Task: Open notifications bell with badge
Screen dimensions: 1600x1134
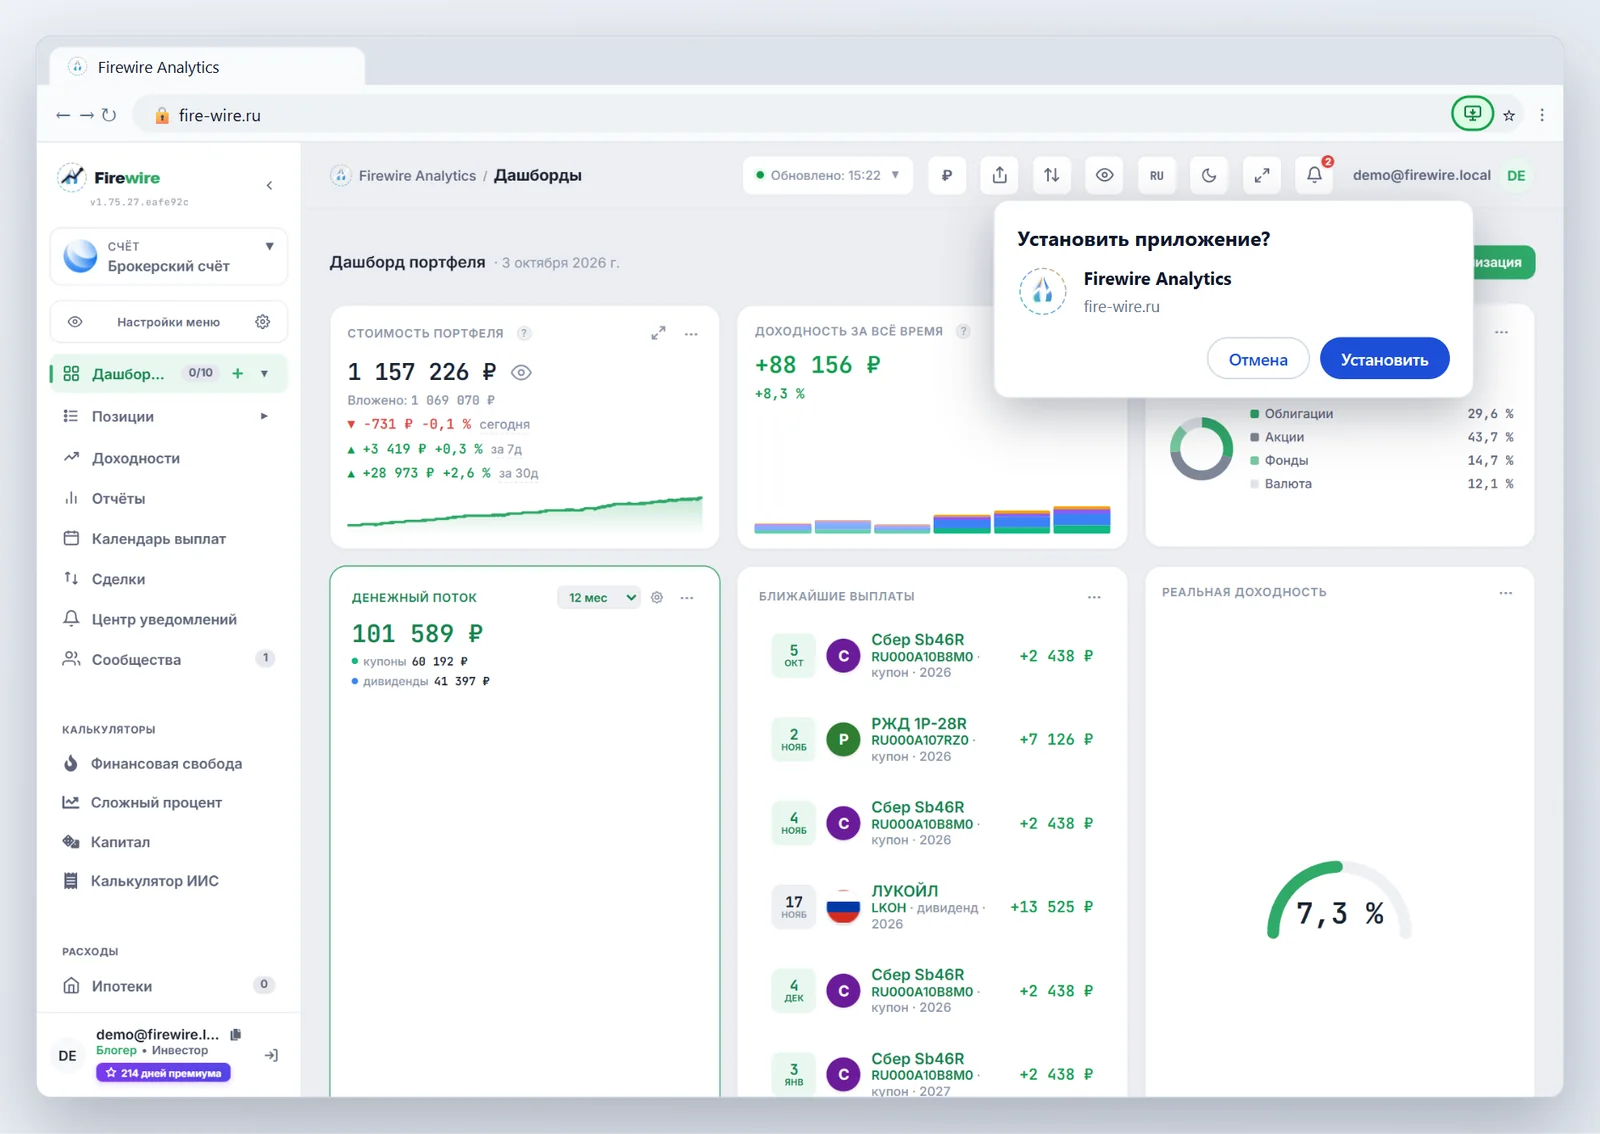Action: pos(1314,175)
